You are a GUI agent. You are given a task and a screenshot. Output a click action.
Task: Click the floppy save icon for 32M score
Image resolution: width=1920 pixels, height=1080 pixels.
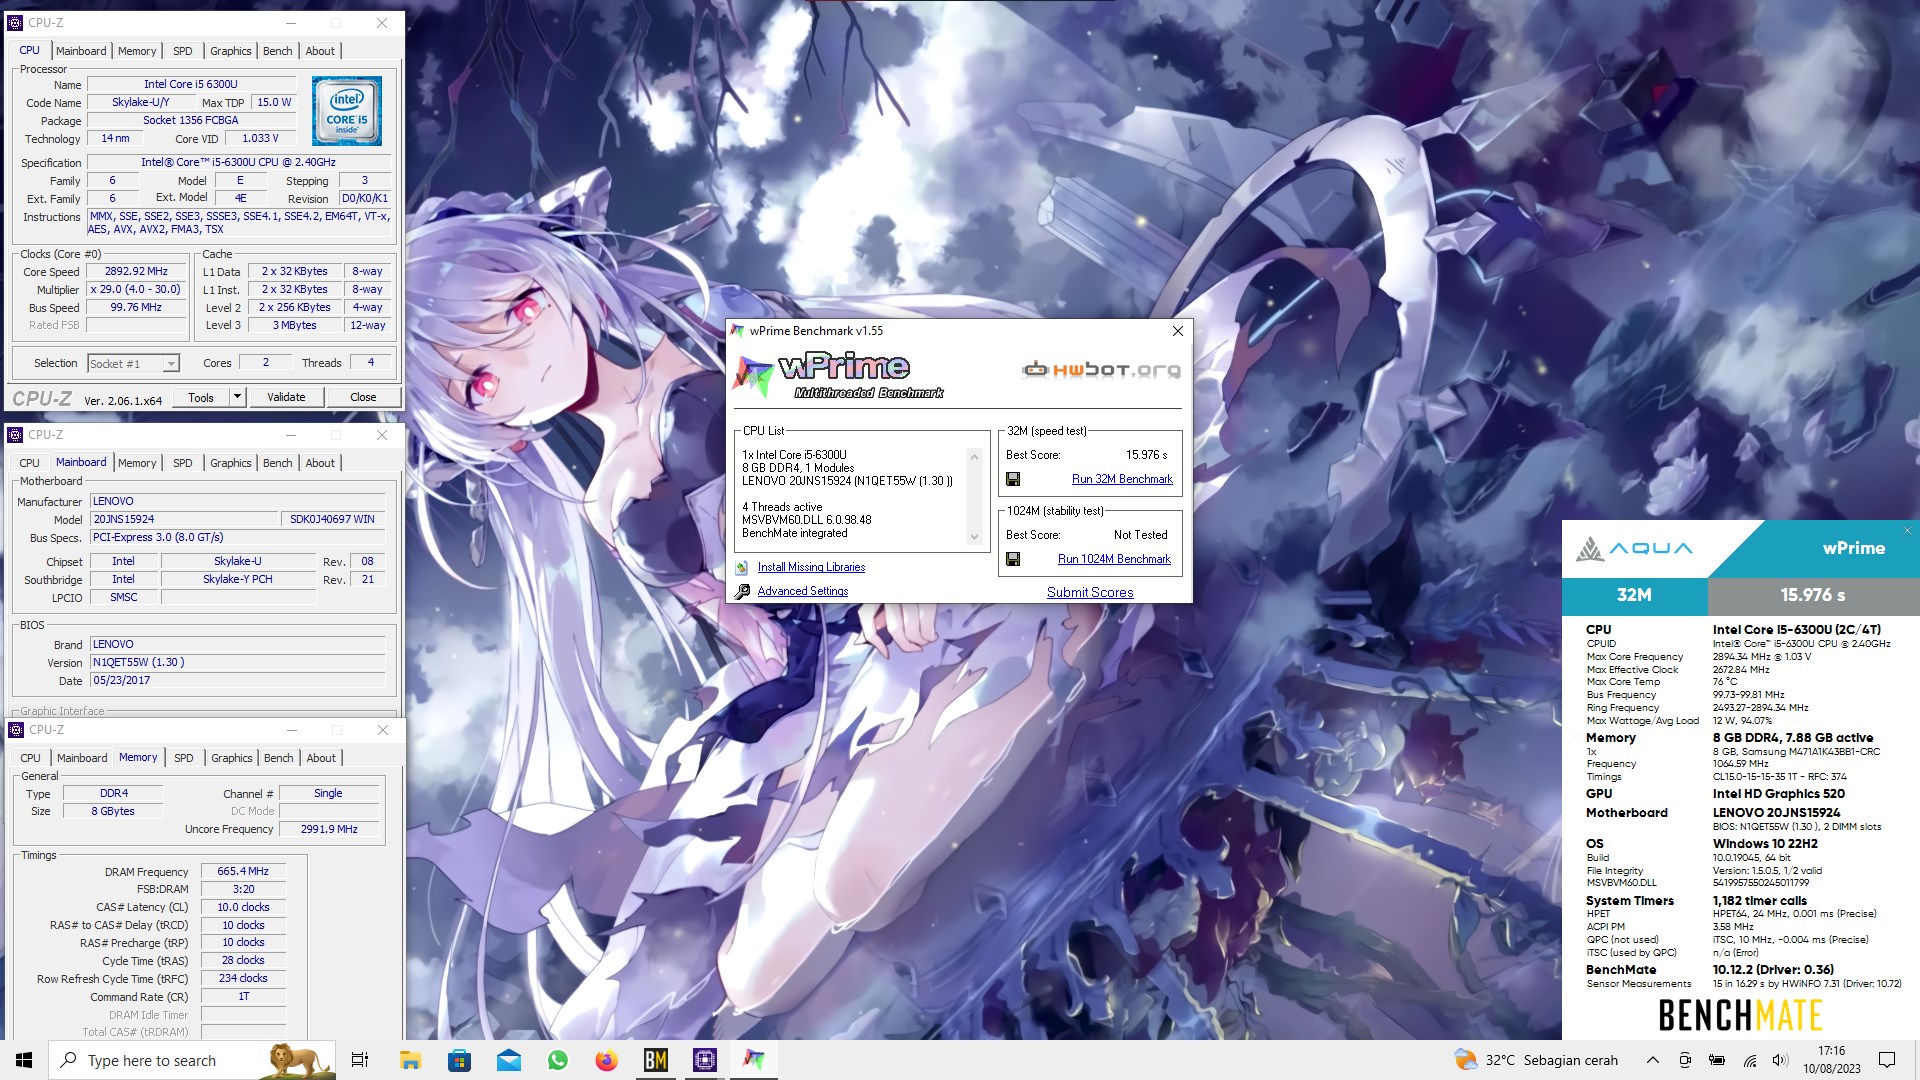pos(1013,479)
